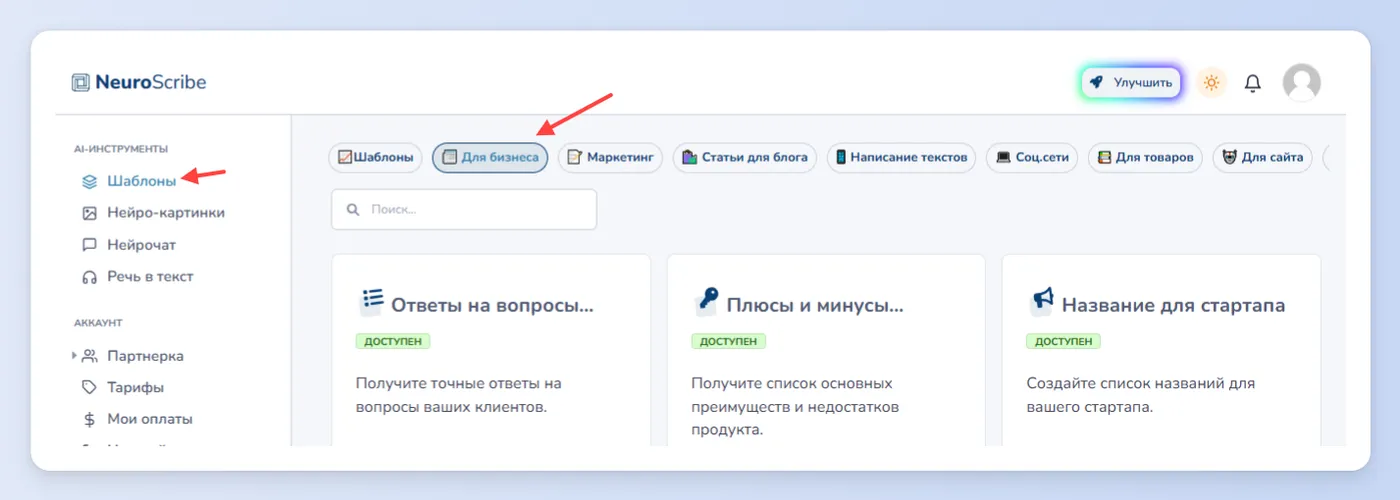Click the people icon beside Партнерка
Screen dimensions: 1400x500
tap(89, 356)
